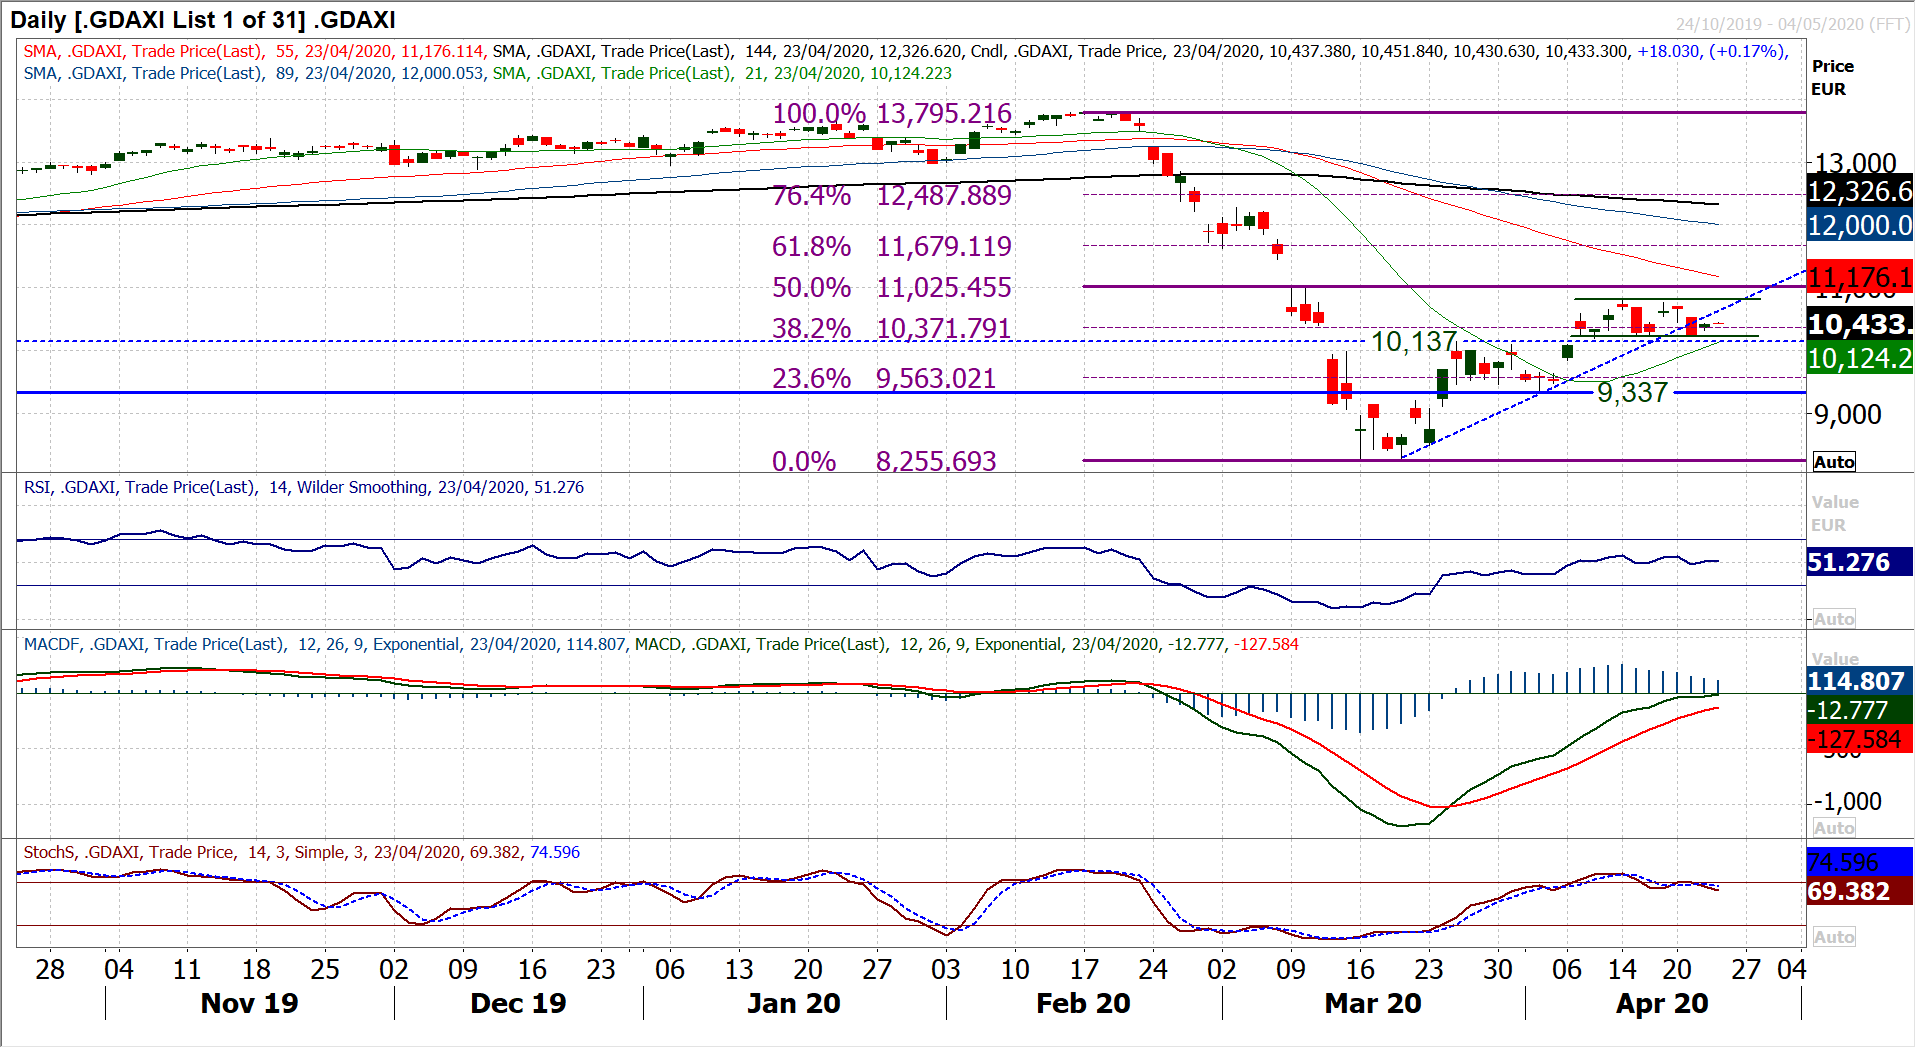1916x1048 pixels.
Task: Click the Nov 19 month label
Action: [x=249, y=1003]
